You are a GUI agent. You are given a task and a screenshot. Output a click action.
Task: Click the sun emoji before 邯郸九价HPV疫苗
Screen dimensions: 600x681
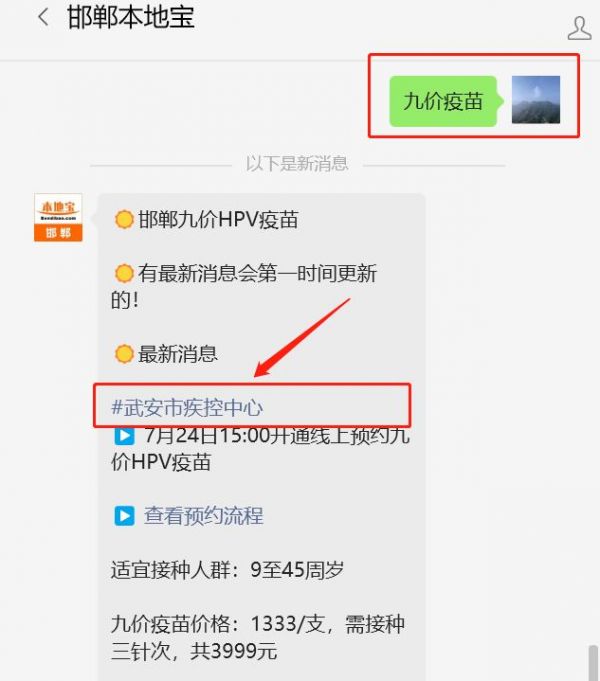pyautogui.click(x=124, y=219)
